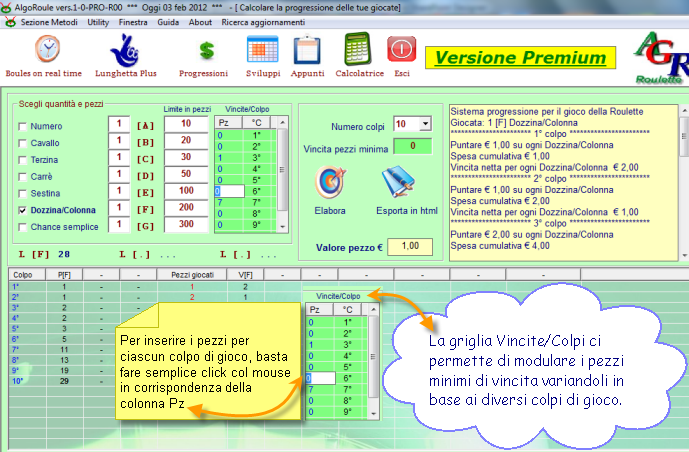
Task: Click Pz cell for 3° colpo in top grid
Action: pyautogui.click(x=228, y=158)
